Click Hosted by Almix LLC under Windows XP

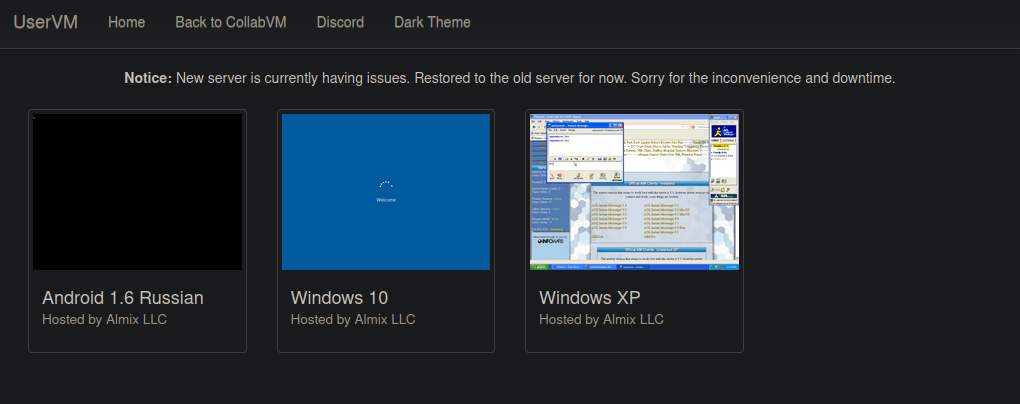(x=601, y=320)
